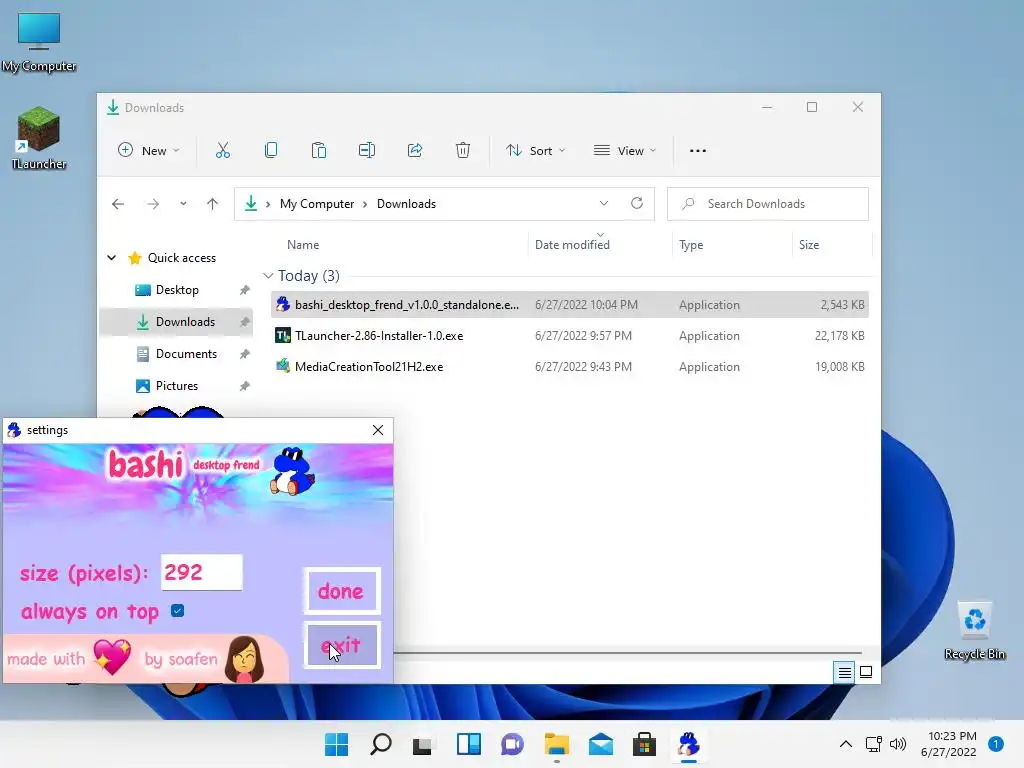
Task: Sort by Date modified column header
Action: 572,245
